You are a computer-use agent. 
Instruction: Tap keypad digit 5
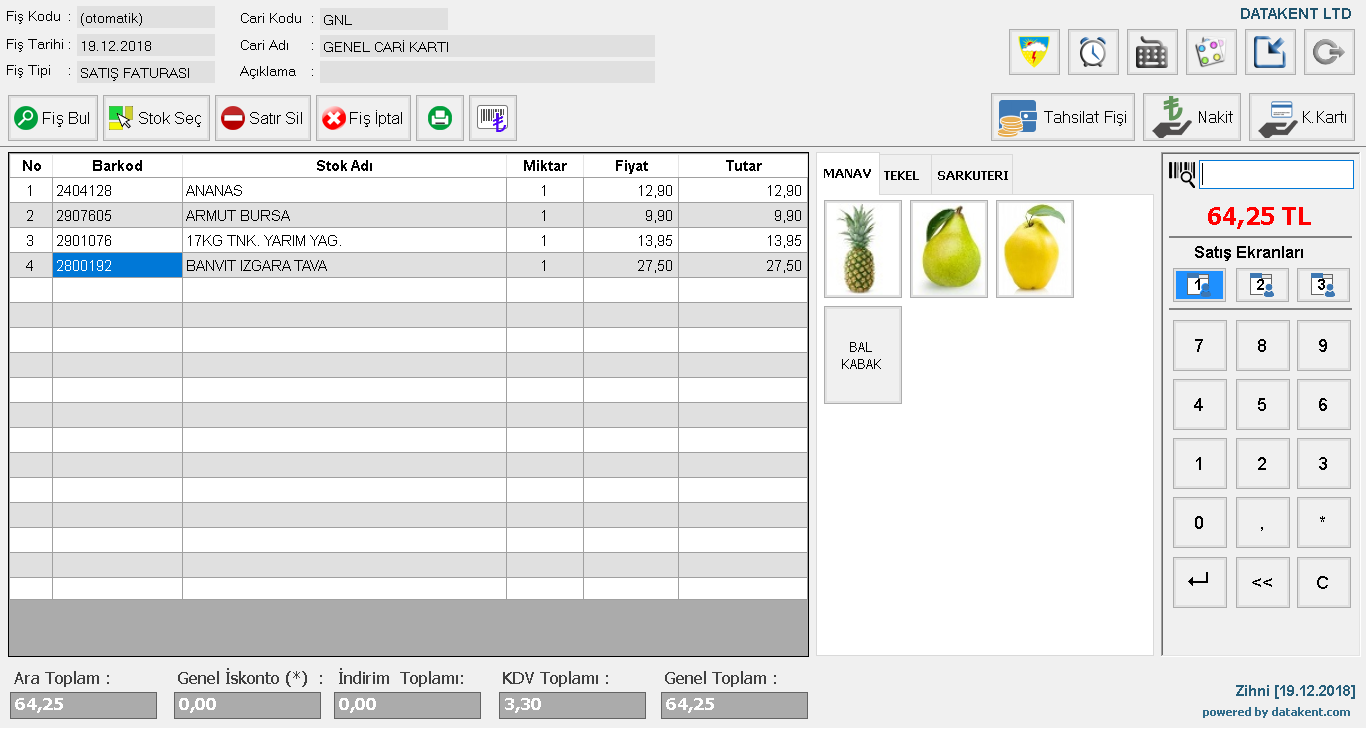1262,405
